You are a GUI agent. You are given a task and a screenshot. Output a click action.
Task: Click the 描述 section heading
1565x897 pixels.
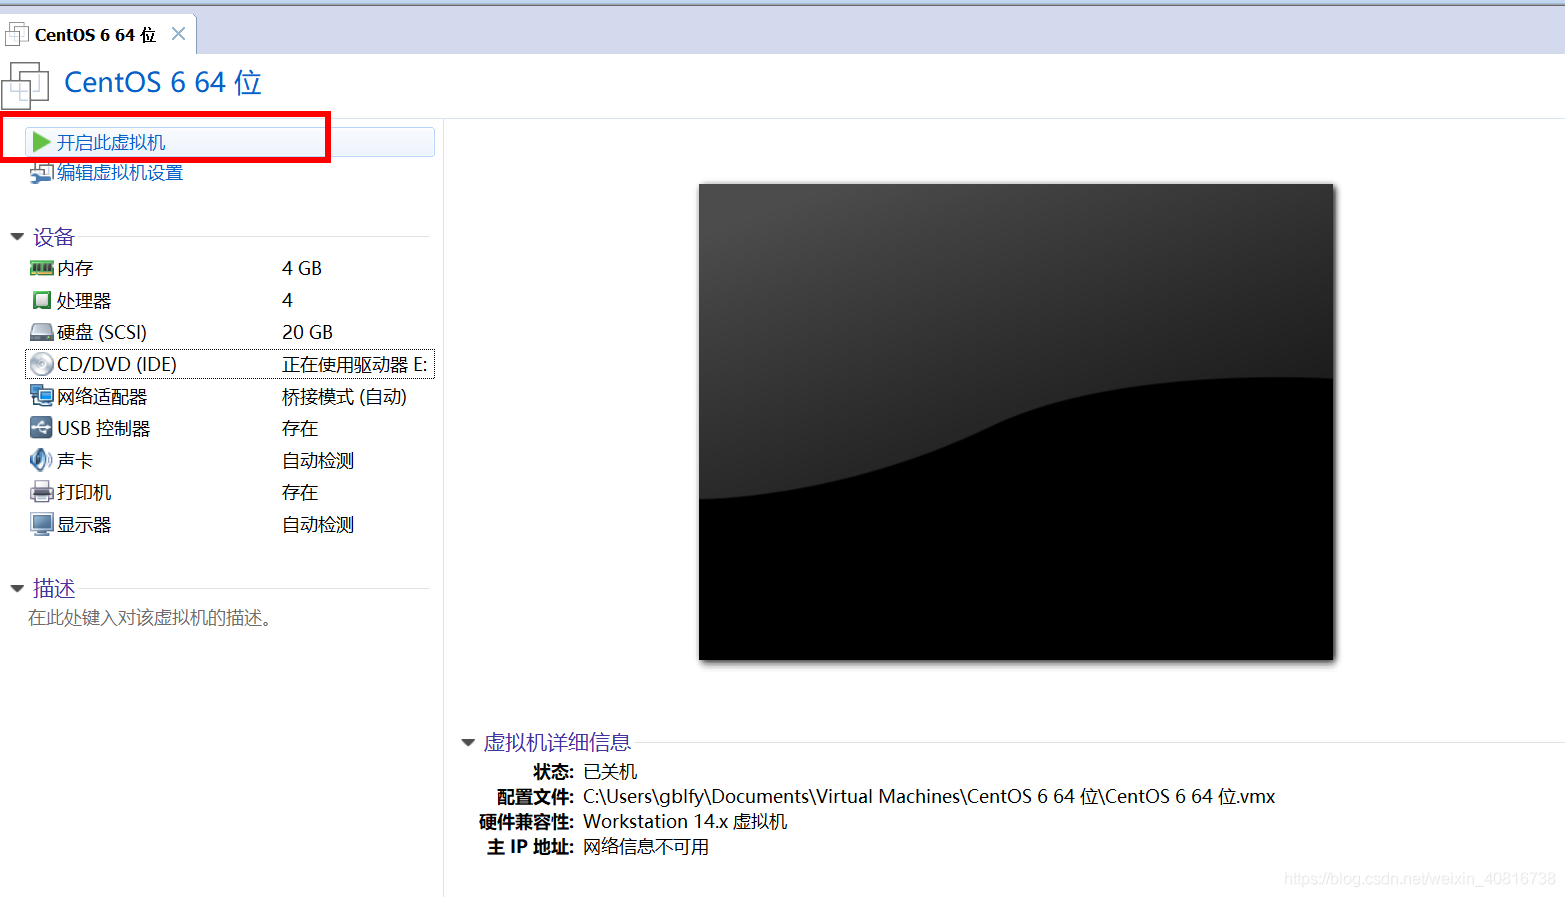pos(54,589)
